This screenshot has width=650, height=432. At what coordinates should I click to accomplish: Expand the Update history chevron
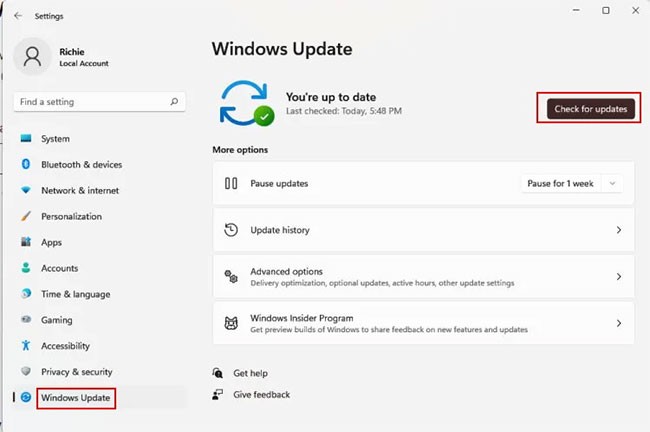pyautogui.click(x=619, y=230)
